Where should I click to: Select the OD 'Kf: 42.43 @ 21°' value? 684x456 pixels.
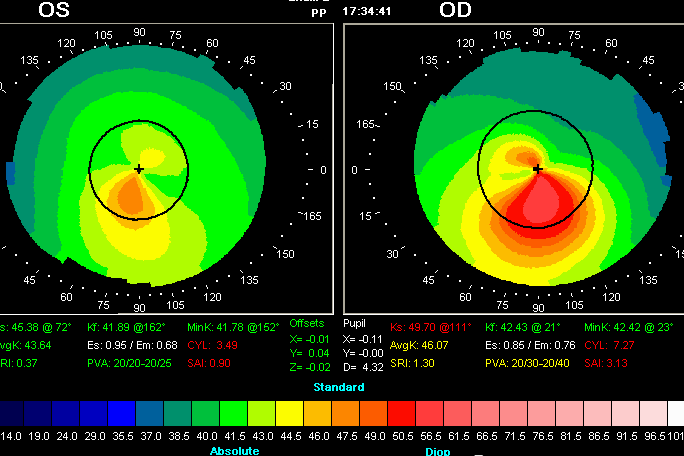pyautogui.click(x=523, y=327)
